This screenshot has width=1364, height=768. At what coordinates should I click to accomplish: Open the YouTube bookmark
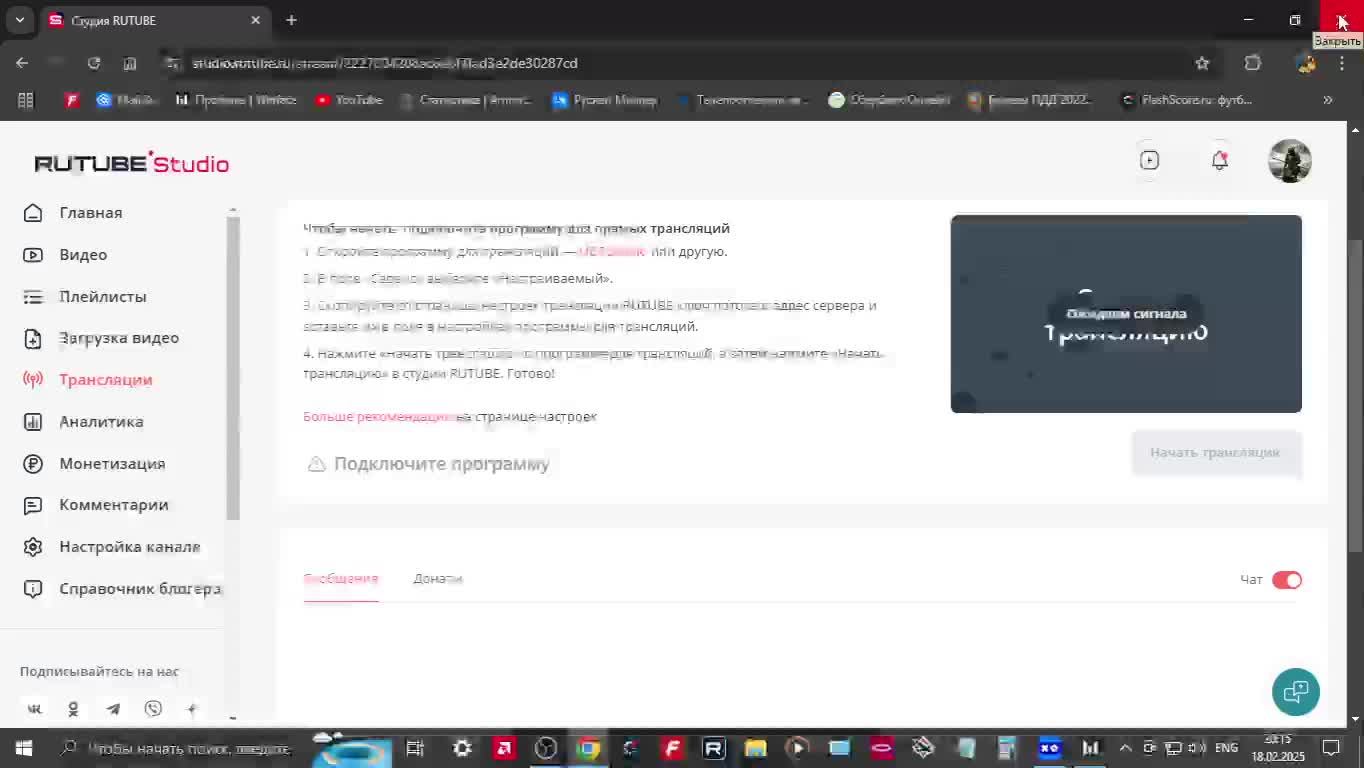coord(349,100)
